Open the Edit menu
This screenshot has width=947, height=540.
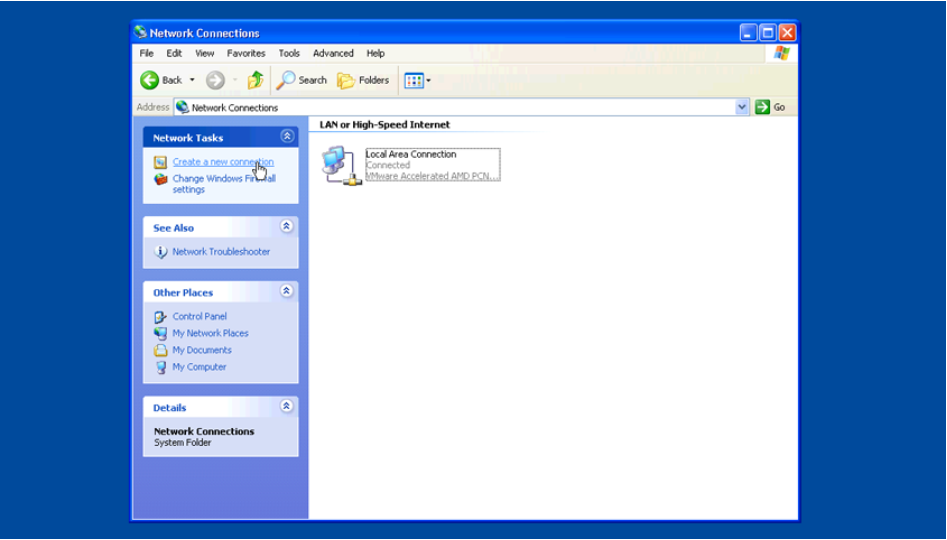[174, 53]
